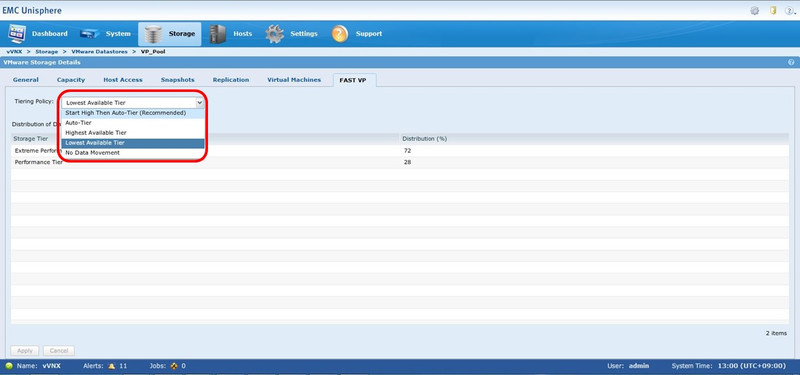800x375 pixels.
Task: Click the Alerts count 11
Action: [123, 366]
